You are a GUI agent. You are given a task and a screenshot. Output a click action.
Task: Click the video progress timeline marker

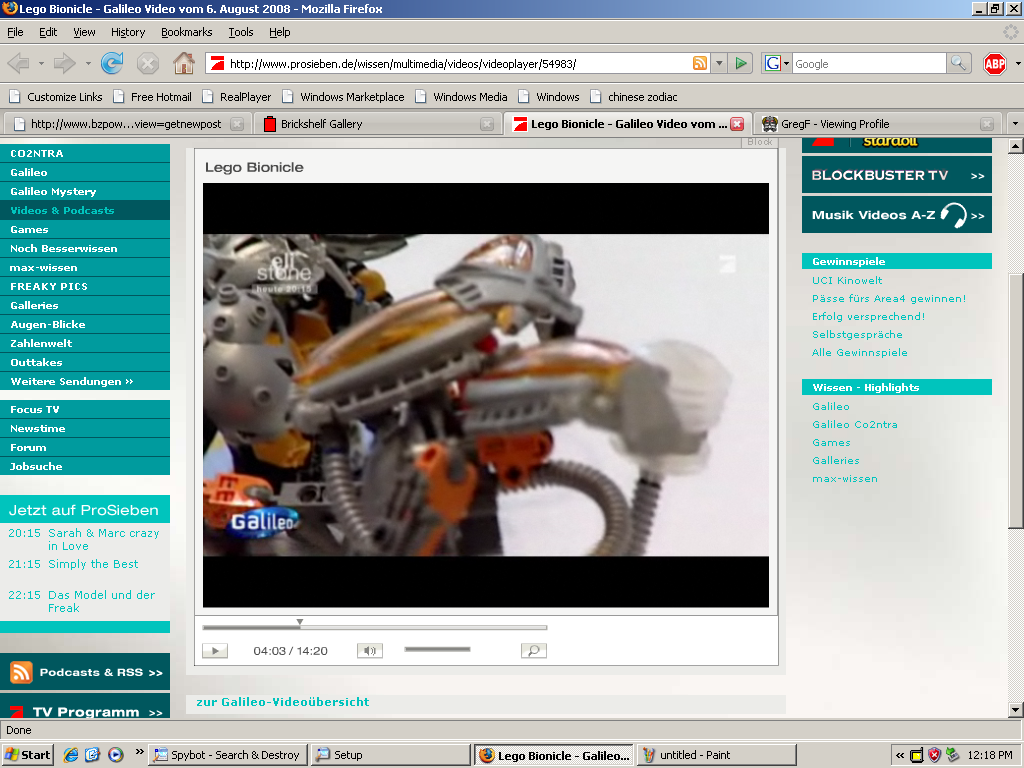click(x=300, y=623)
